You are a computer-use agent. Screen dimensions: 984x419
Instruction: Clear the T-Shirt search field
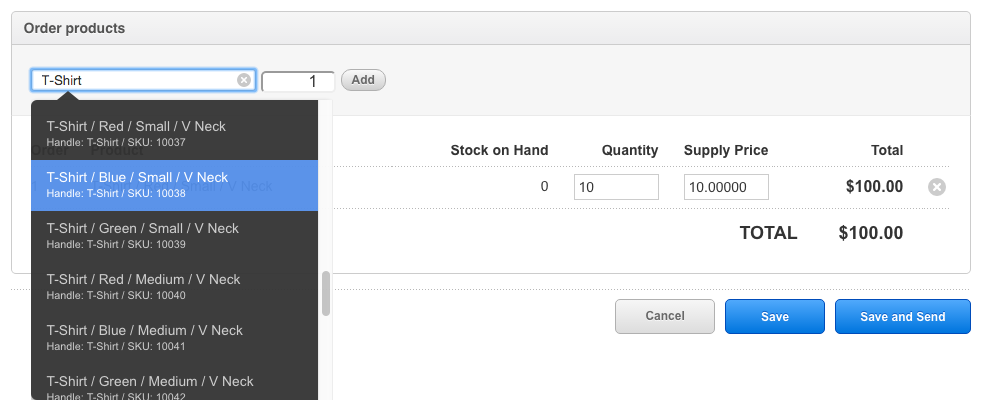(x=243, y=80)
